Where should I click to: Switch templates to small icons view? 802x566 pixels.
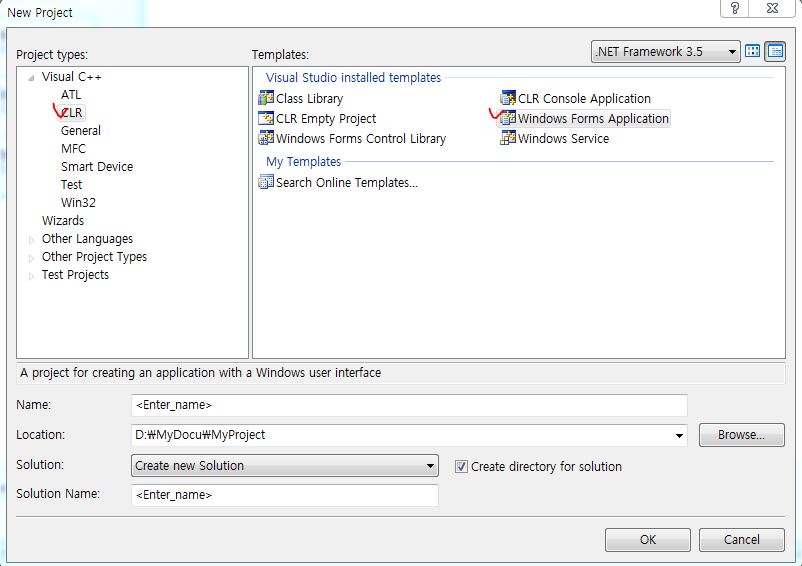(775, 51)
